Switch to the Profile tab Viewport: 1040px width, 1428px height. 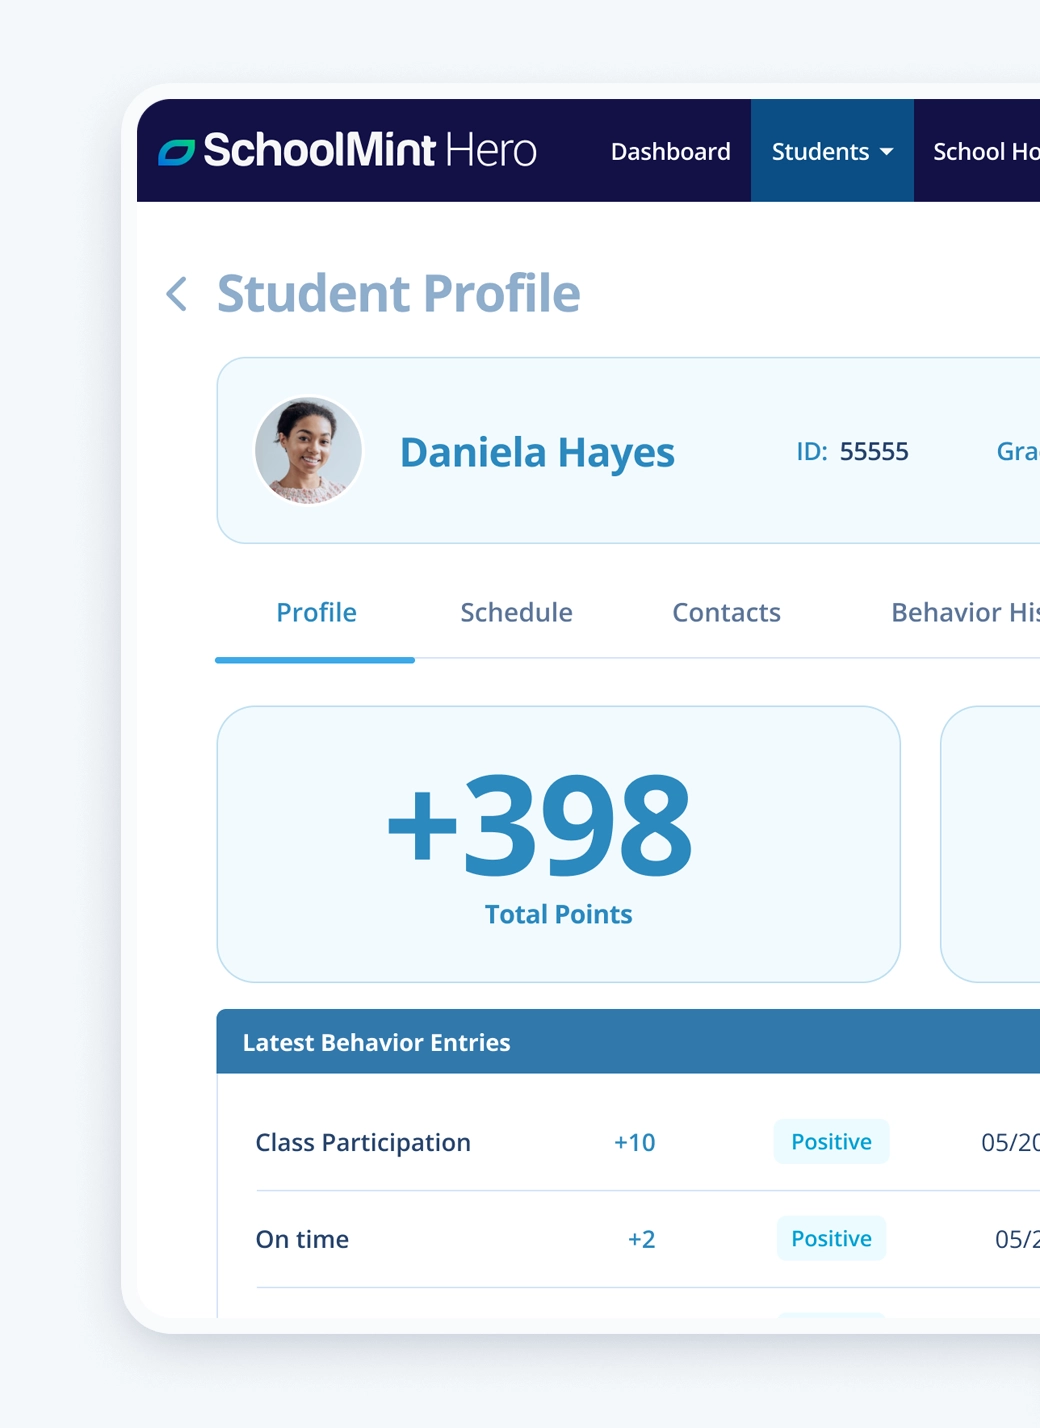click(x=316, y=612)
